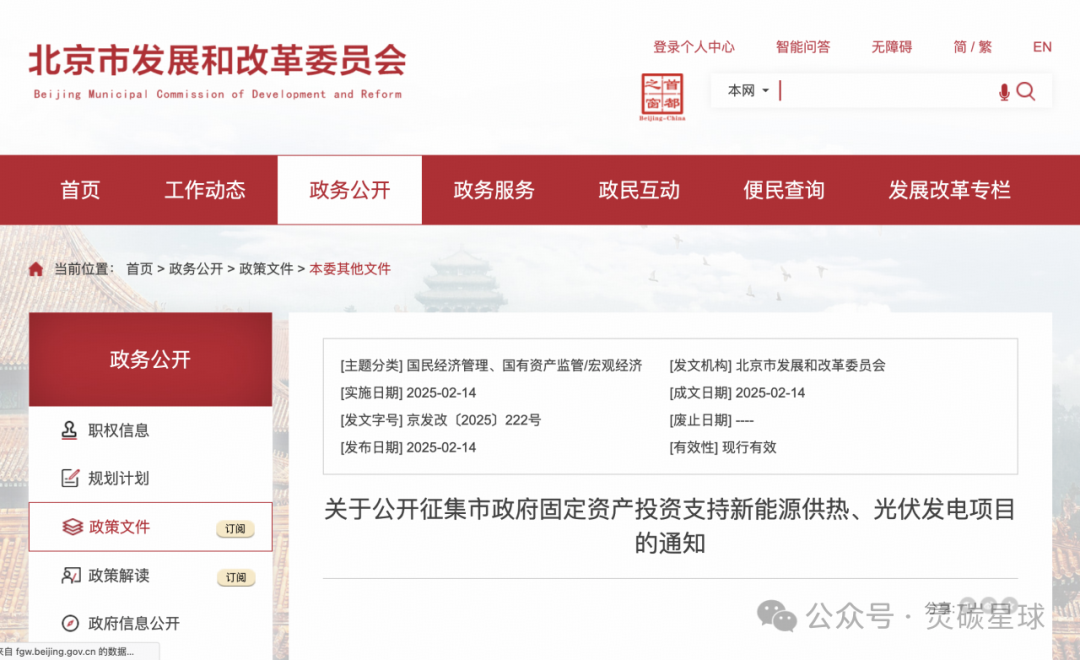Click the pencil icon beside 规划计划
Image resolution: width=1080 pixels, height=660 pixels.
point(70,477)
